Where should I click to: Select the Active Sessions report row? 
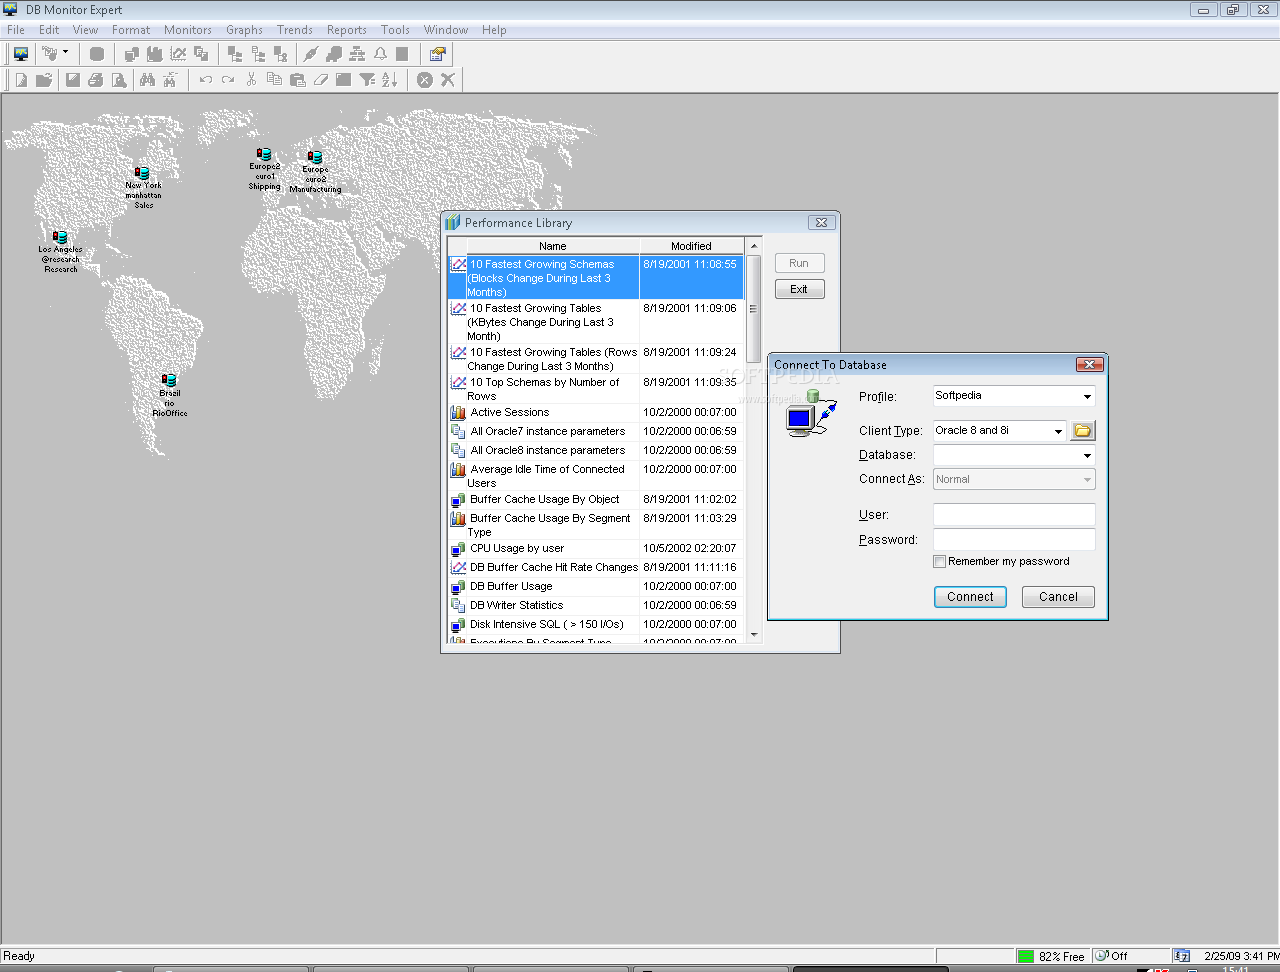509,412
